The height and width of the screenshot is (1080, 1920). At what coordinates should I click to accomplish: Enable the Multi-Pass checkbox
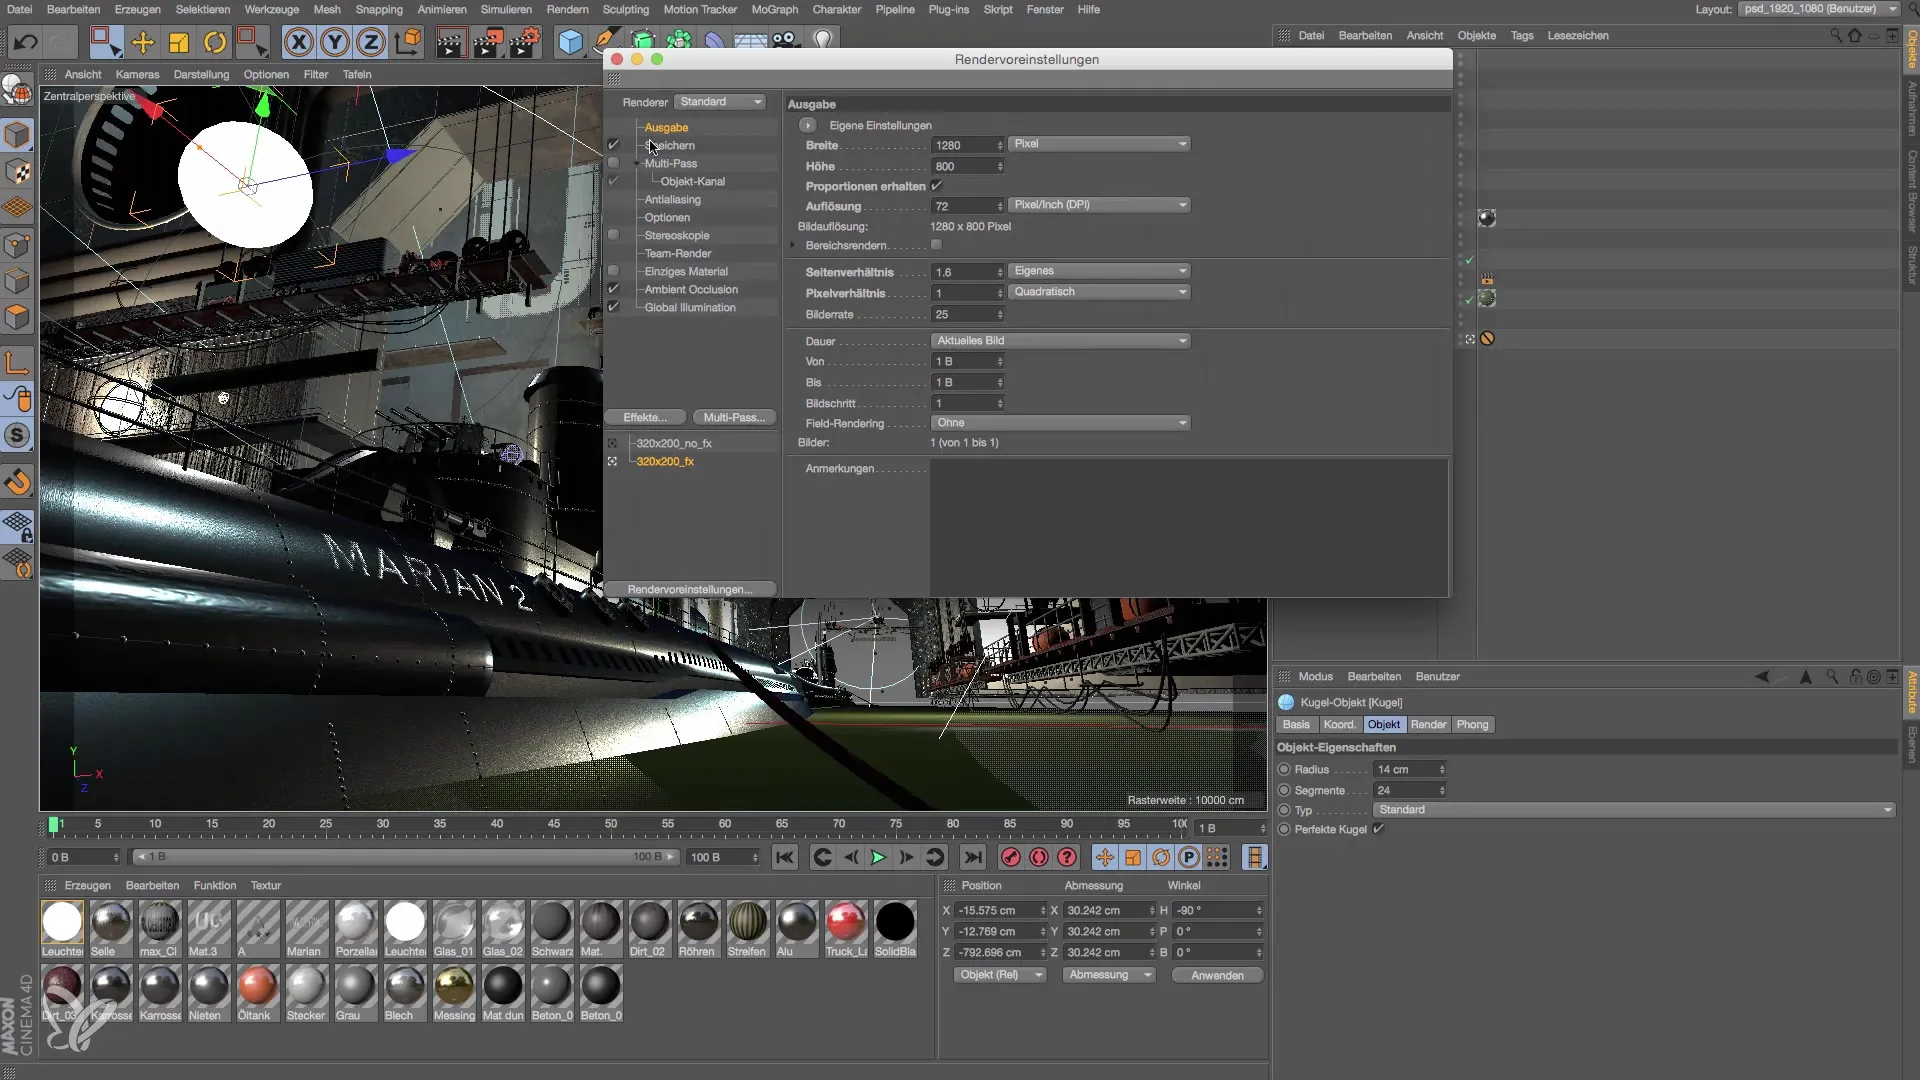pyautogui.click(x=614, y=163)
